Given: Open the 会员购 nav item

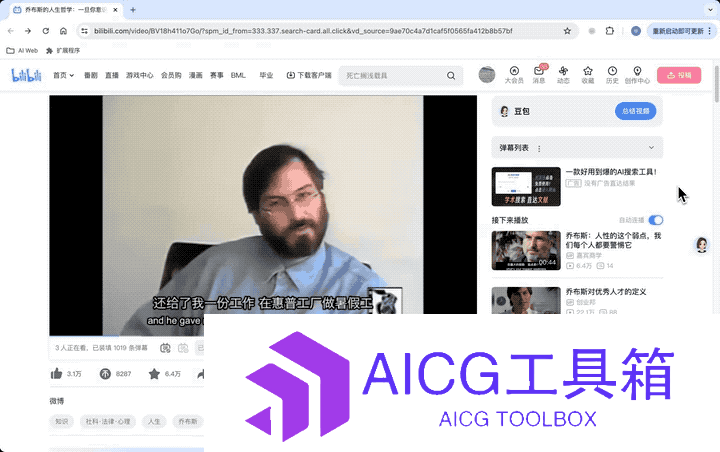Looking at the screenshot, I should click(x=171, y=75).
